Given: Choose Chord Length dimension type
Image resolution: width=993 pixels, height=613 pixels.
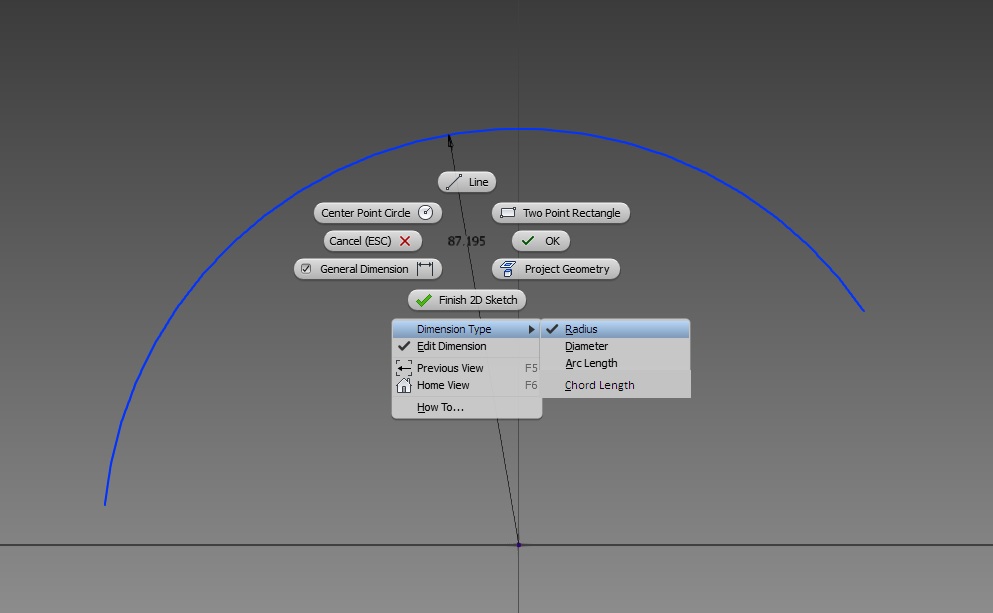Looking at the screenshot, I should click(598, 384).
